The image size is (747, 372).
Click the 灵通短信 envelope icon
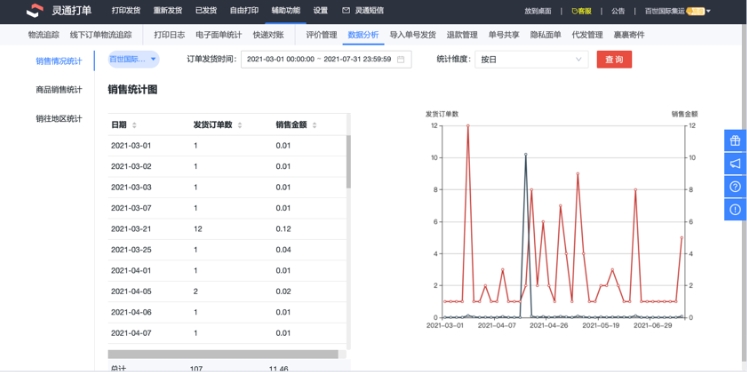pyautogui.click(x=346, y=10)
